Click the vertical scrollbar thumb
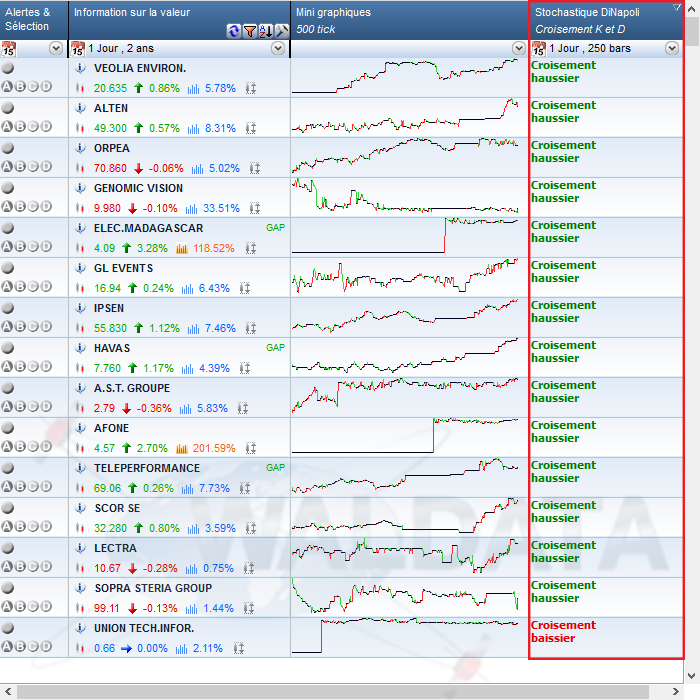700x700 pixels. pyautogui.click(x=692, y=31)
